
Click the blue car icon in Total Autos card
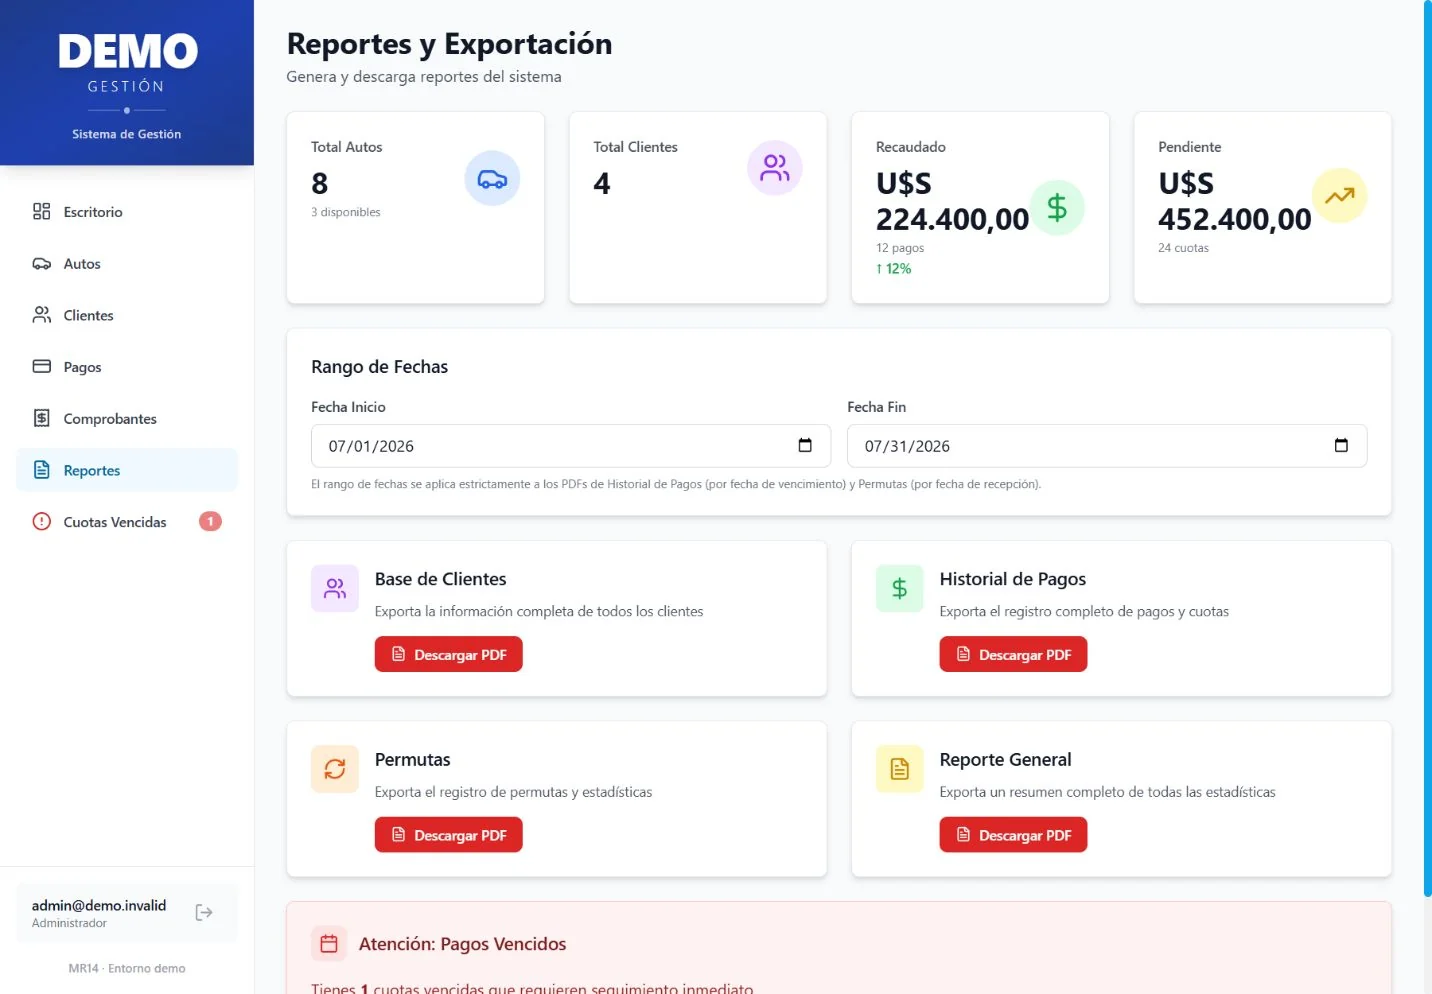point(492,179)
